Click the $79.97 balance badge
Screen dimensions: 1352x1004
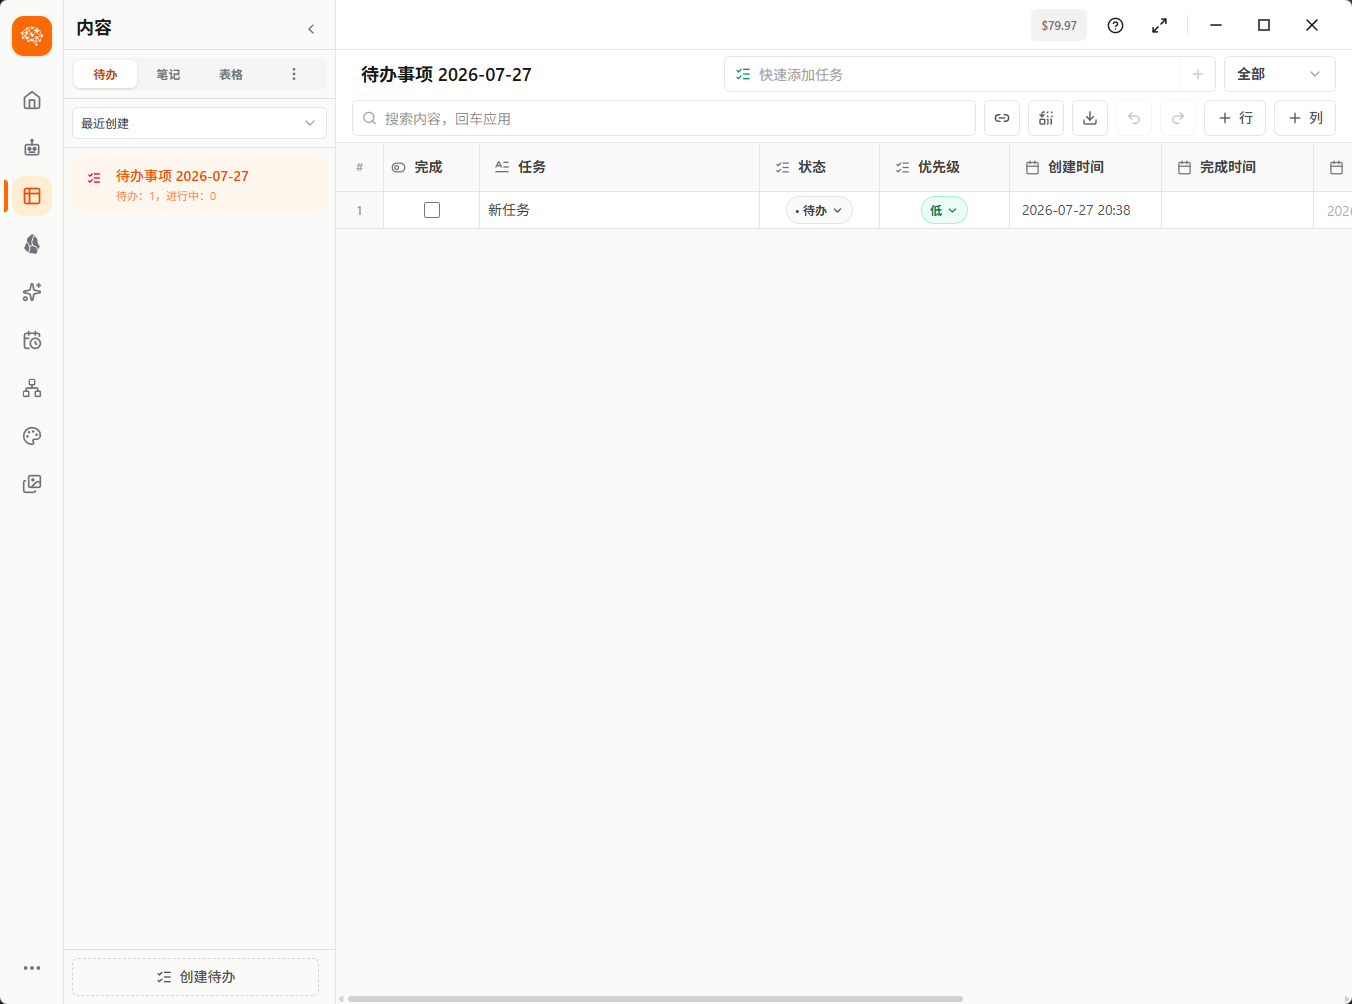tap(1059, 26)
